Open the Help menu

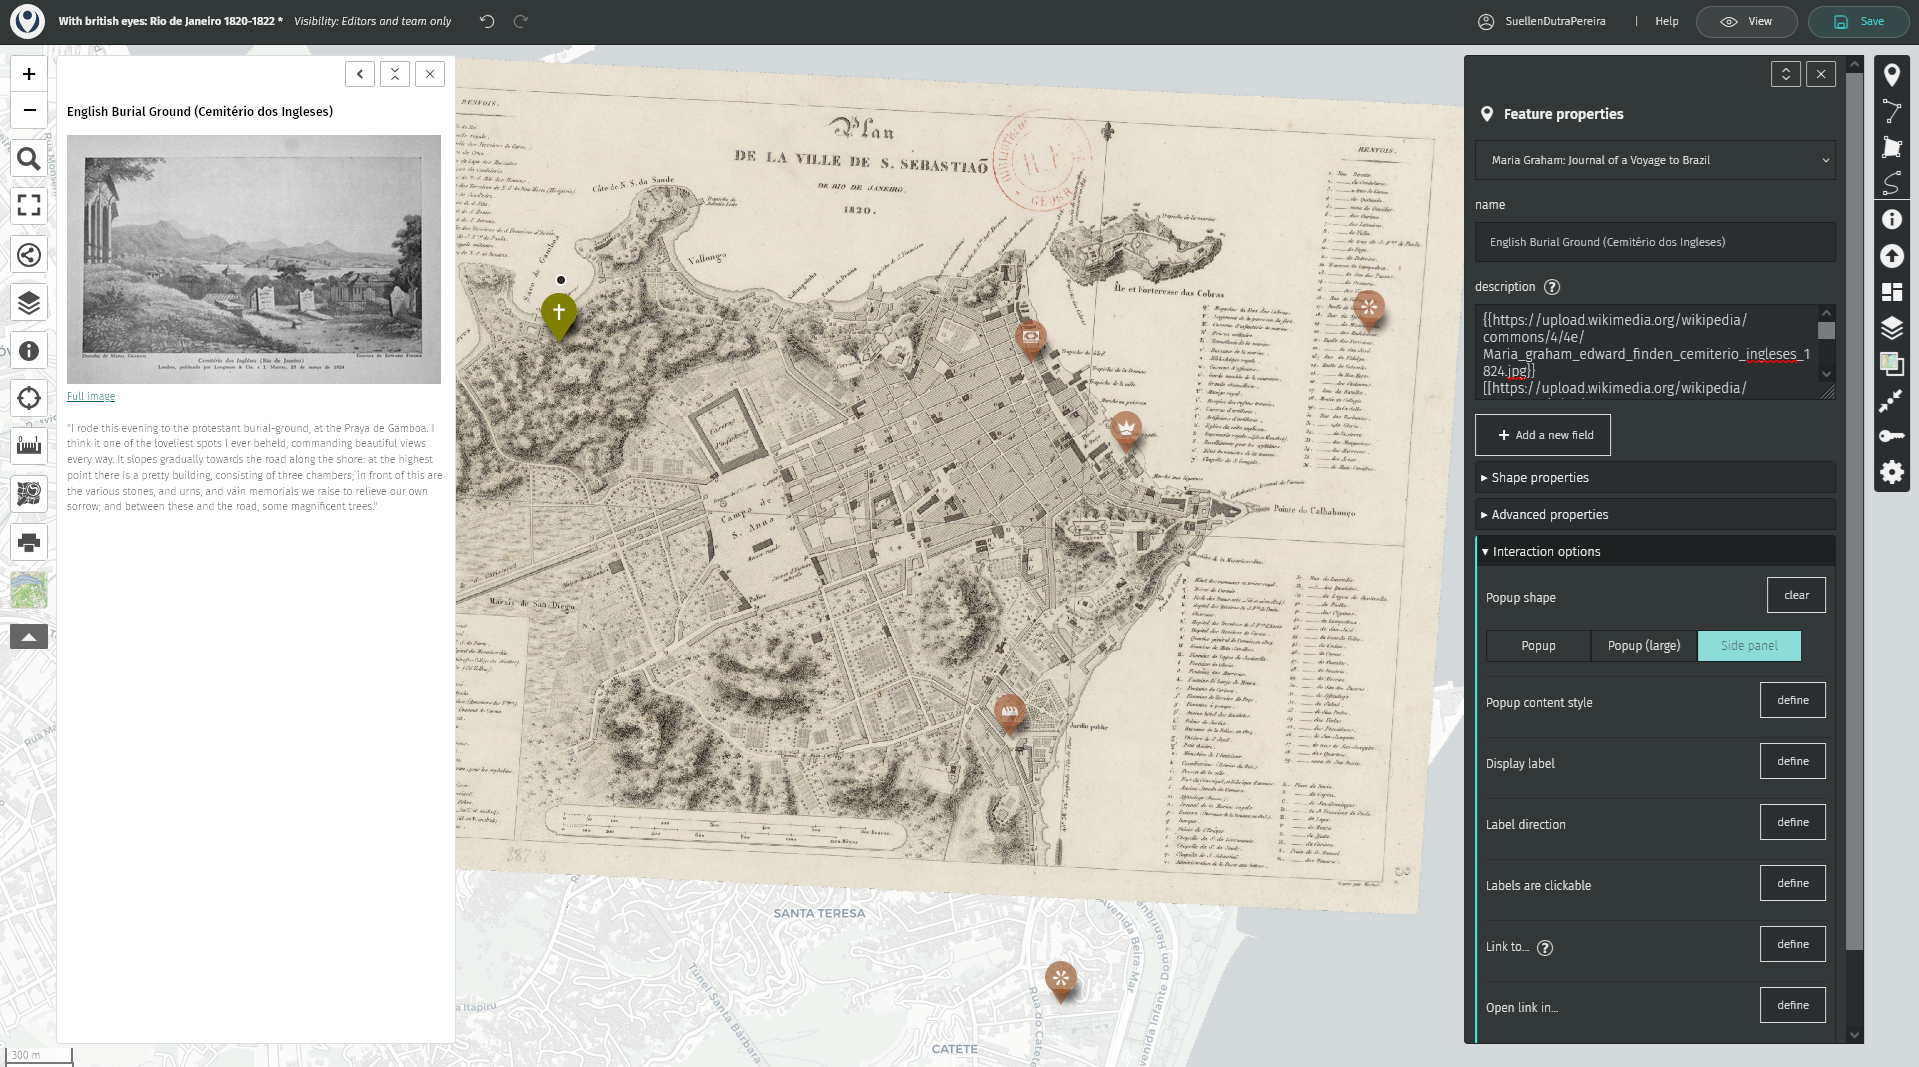click(1666, 21)
